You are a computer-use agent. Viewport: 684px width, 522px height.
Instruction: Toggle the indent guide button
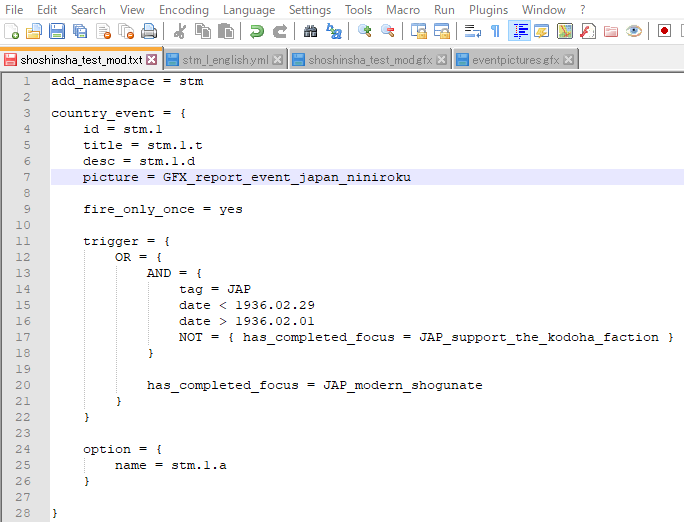[x=519, y=31]
